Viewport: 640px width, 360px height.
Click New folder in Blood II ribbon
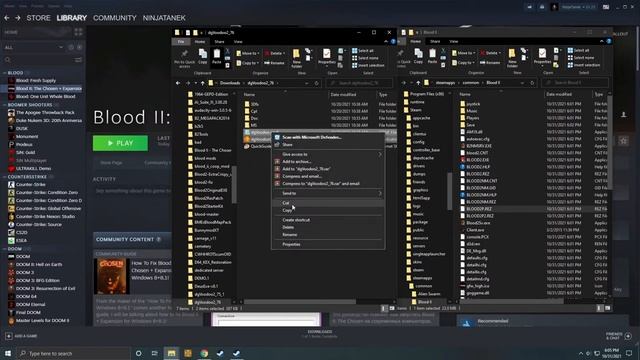click(512, 58)
